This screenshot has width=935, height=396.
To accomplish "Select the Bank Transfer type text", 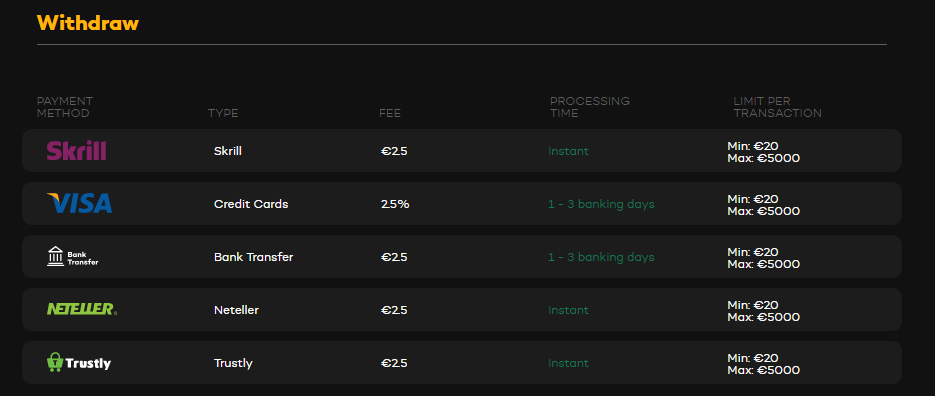I will point(253,257).
